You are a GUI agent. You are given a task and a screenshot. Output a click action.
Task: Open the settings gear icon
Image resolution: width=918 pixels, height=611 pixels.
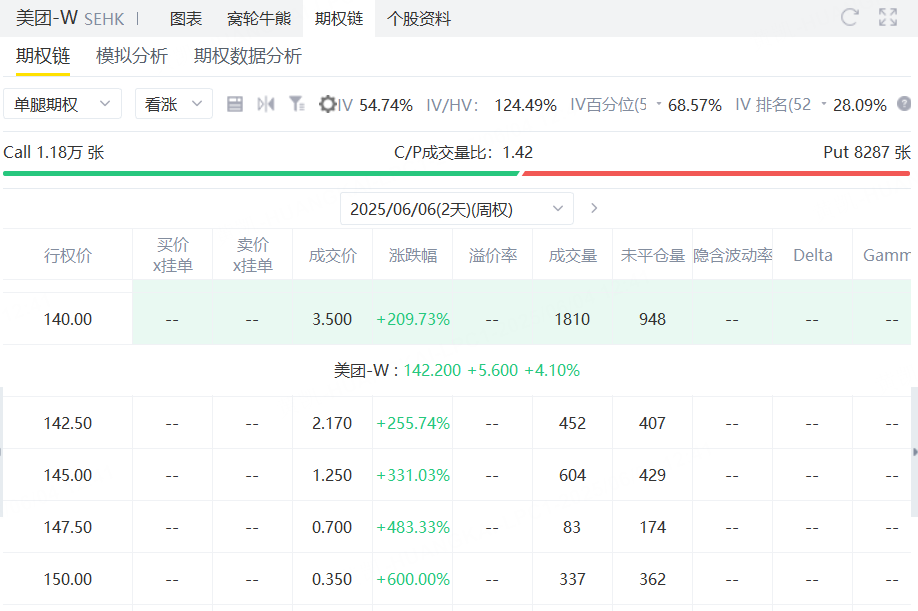click(x=327, y=105)
